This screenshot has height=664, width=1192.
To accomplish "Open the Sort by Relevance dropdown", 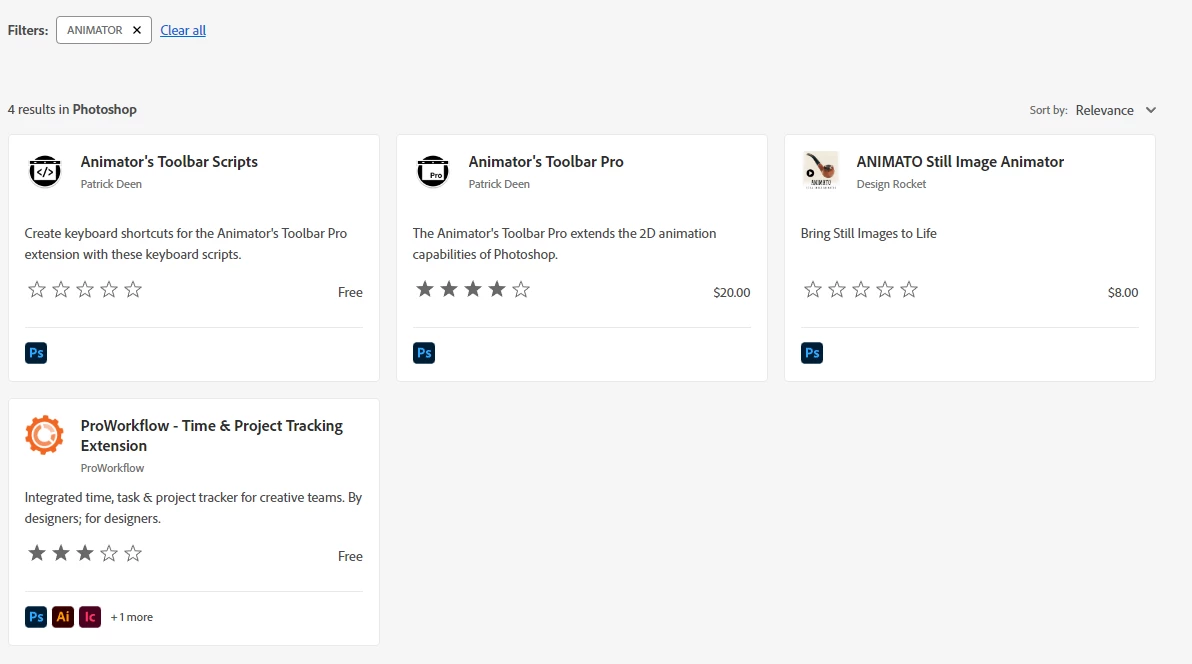I will pyautogui.click(x=1115, y=110).
